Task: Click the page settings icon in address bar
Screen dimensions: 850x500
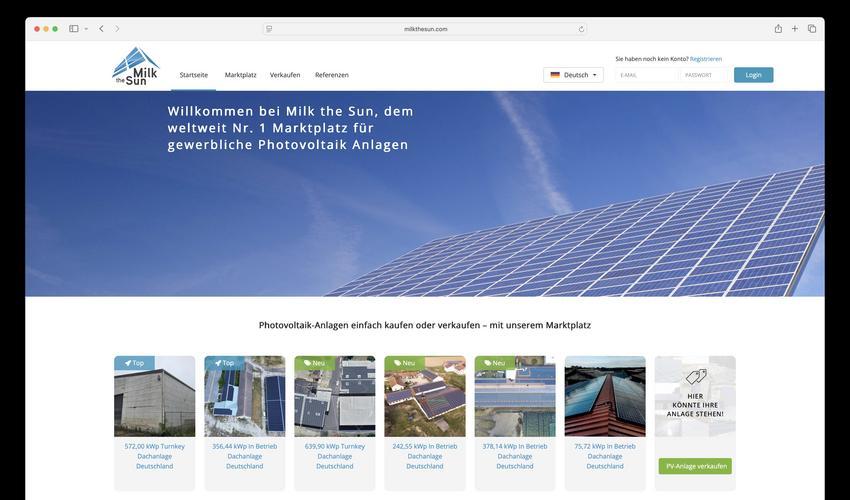Action: (x=269, y=29)
